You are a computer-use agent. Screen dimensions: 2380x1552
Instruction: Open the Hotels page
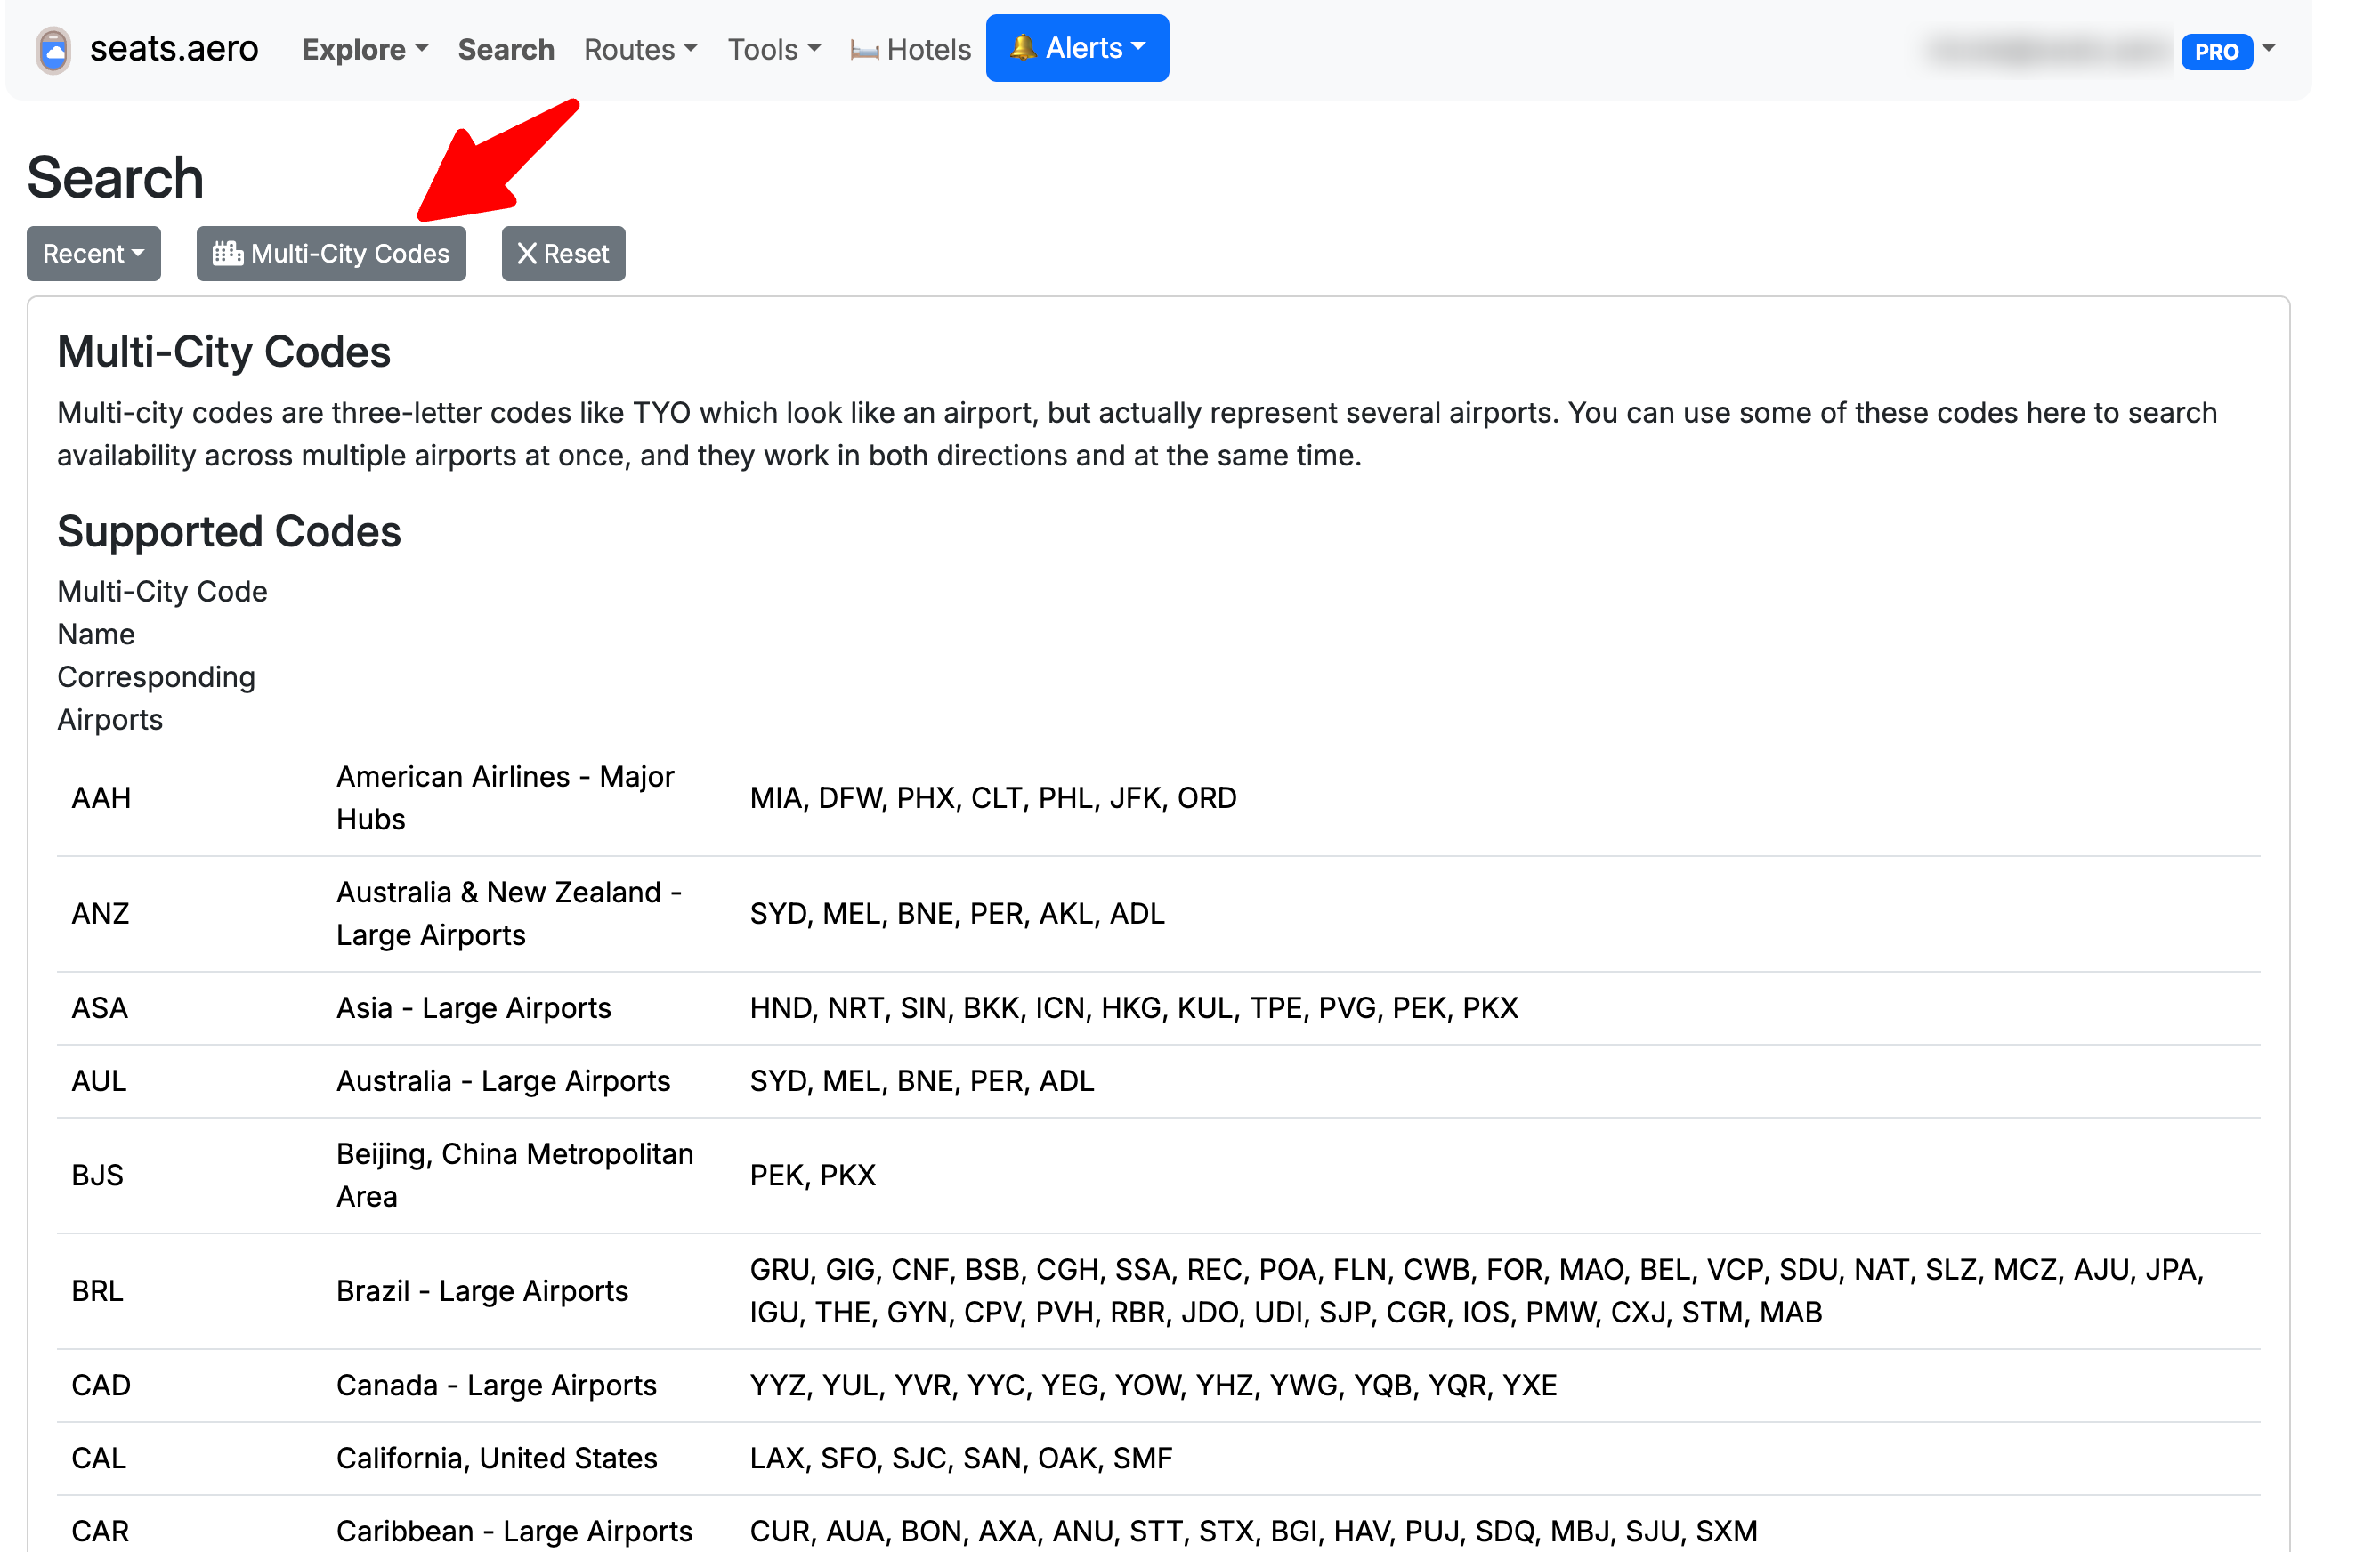pyautogui.click(x=910, y=49)
